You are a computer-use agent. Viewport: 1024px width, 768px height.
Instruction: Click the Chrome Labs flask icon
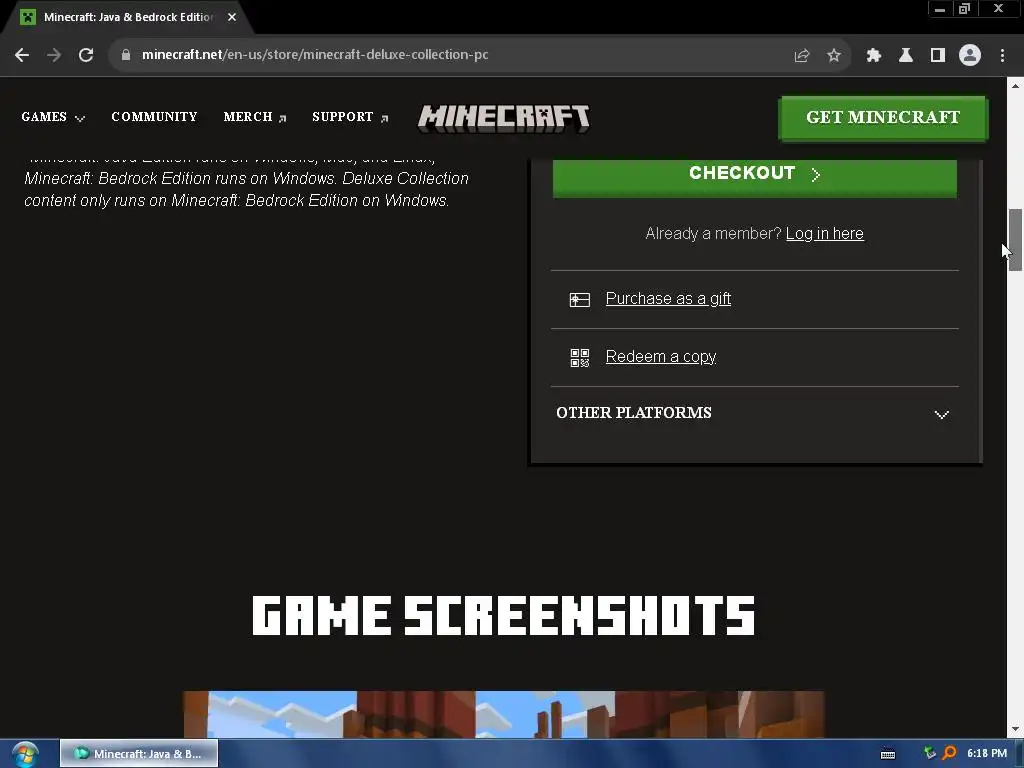[905, 56]
